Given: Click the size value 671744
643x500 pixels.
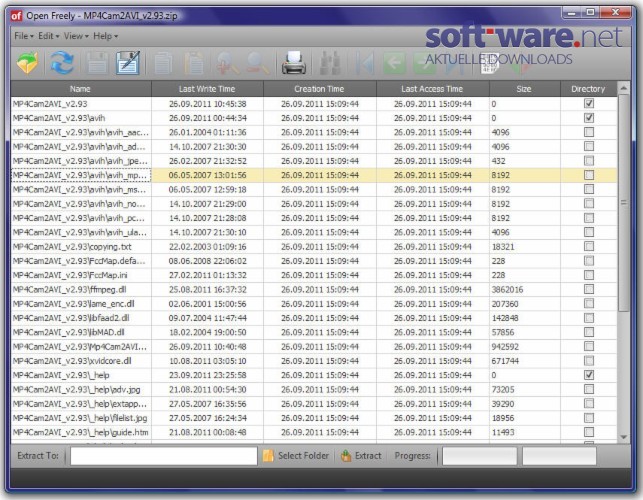Looking at the screenshot, I should point(505,361).
